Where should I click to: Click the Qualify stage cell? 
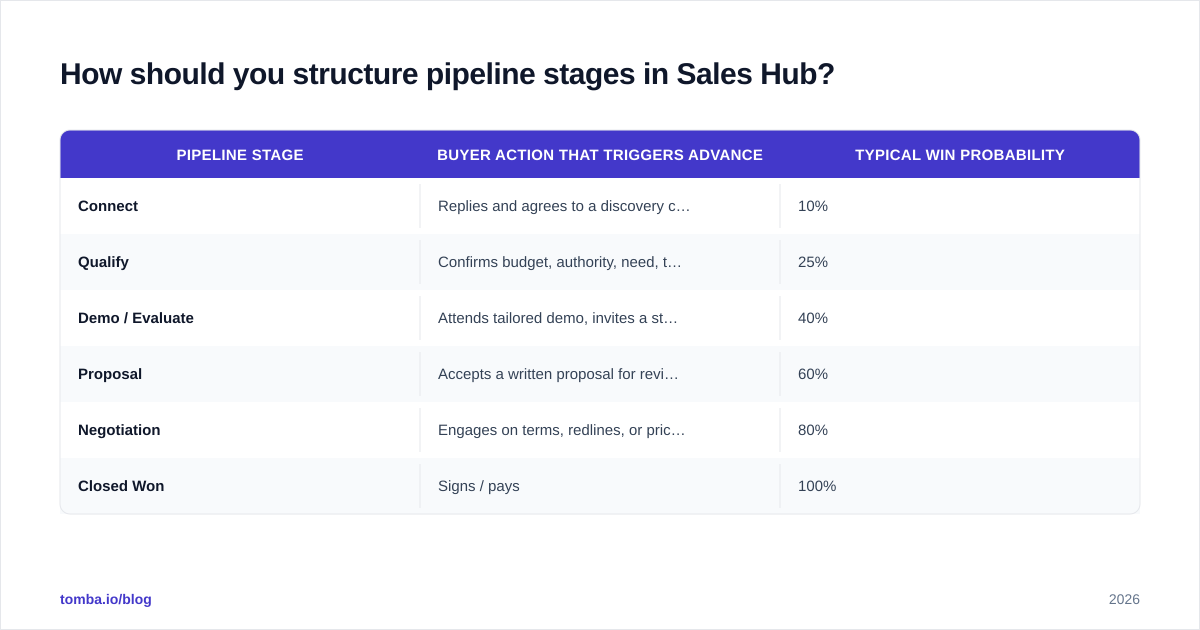[240, 262]
